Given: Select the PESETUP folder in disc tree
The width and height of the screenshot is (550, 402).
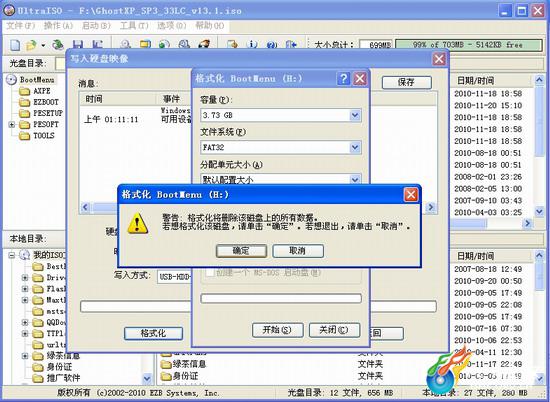Looking at the screenshot, I should 48,113.
